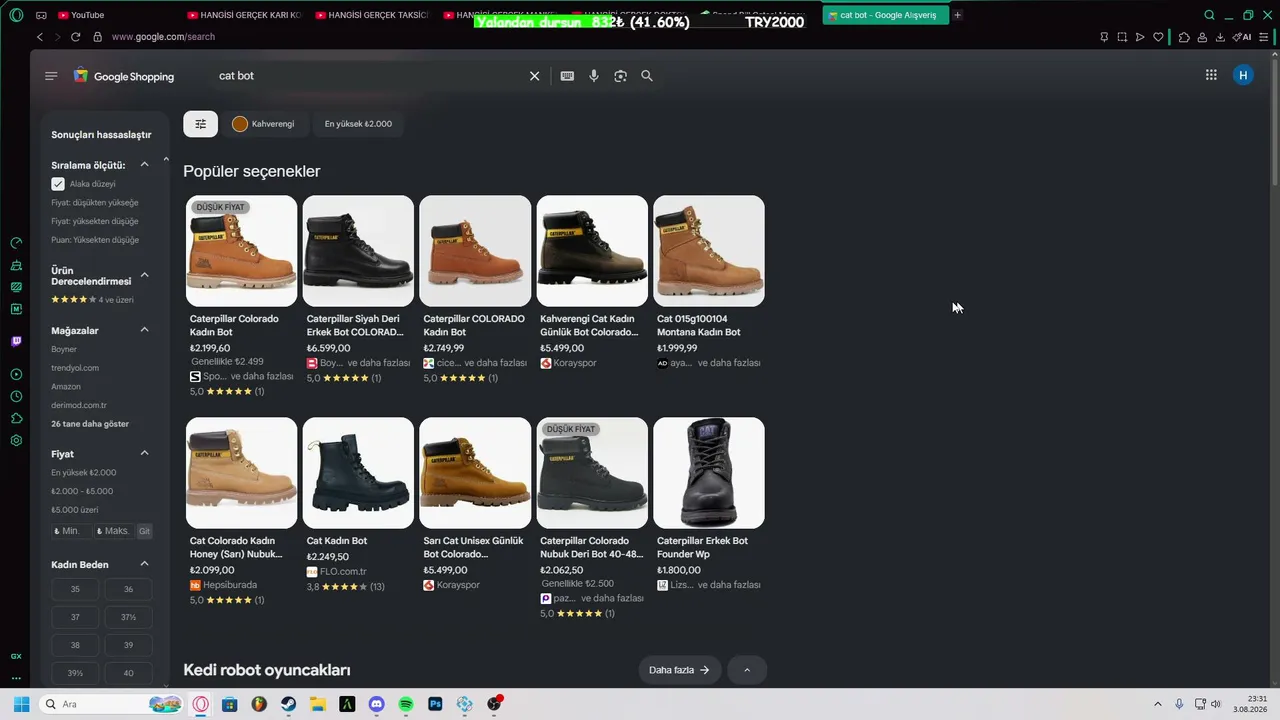The height and width of the screenshot is (720, 1280).
Task: Open the browser AI assistant button
Action: [x=1243, y=37]
